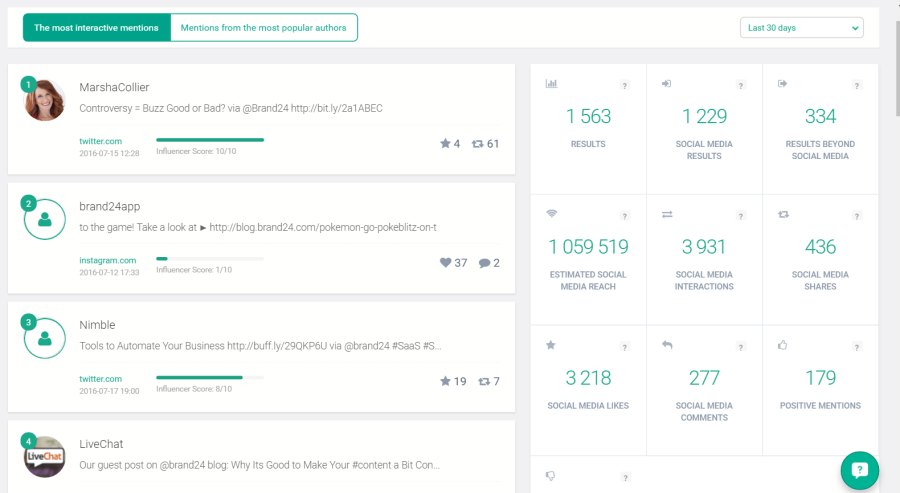Click LiveChat logo avatar
The image size is (900, 493).
(x=45, y=457)
